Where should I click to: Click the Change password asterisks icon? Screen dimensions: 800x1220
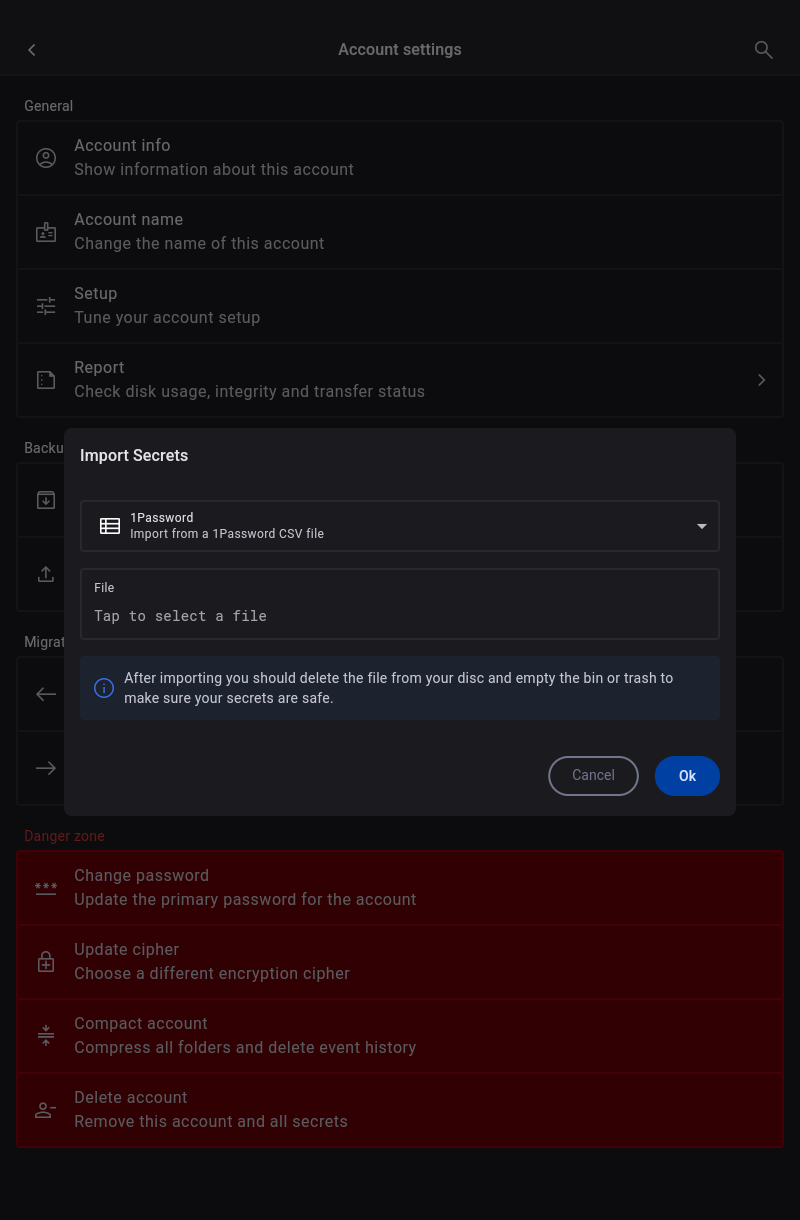(46, 888)
